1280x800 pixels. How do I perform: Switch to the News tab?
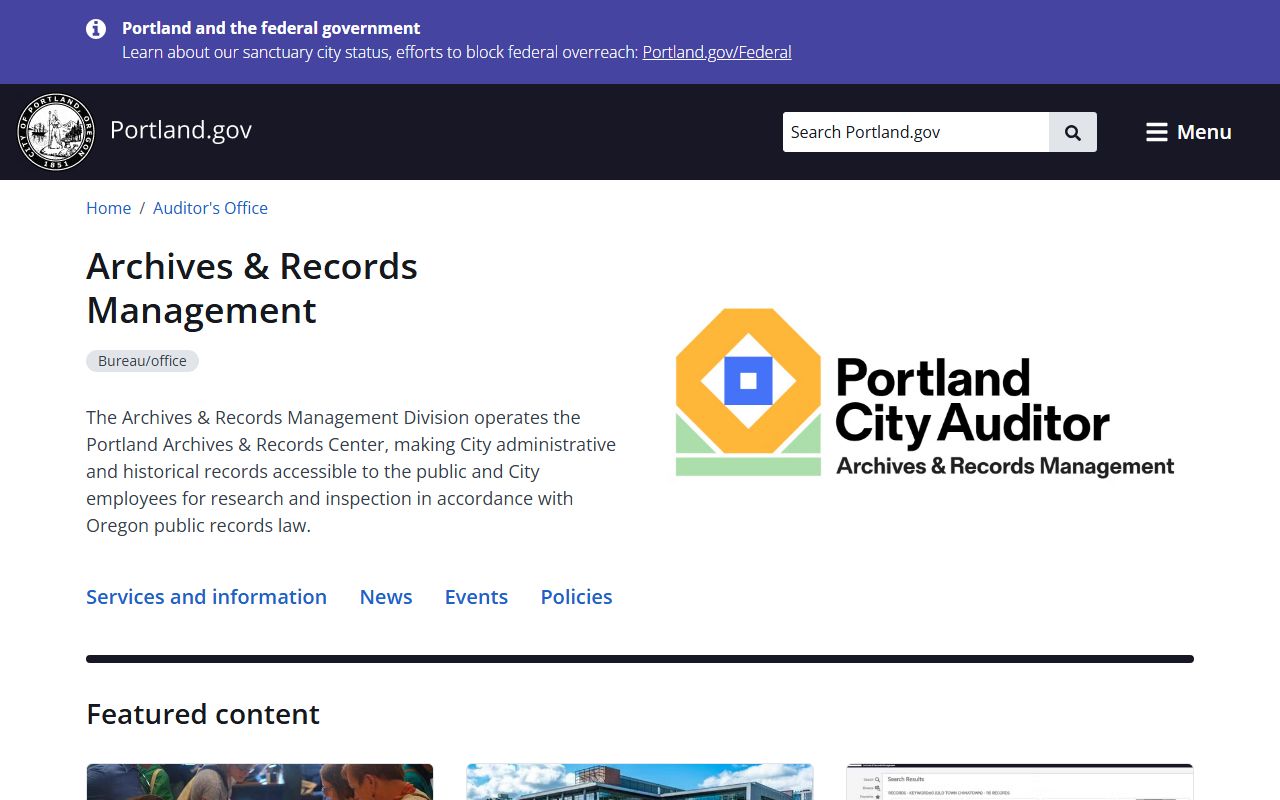tap(386, 597)
